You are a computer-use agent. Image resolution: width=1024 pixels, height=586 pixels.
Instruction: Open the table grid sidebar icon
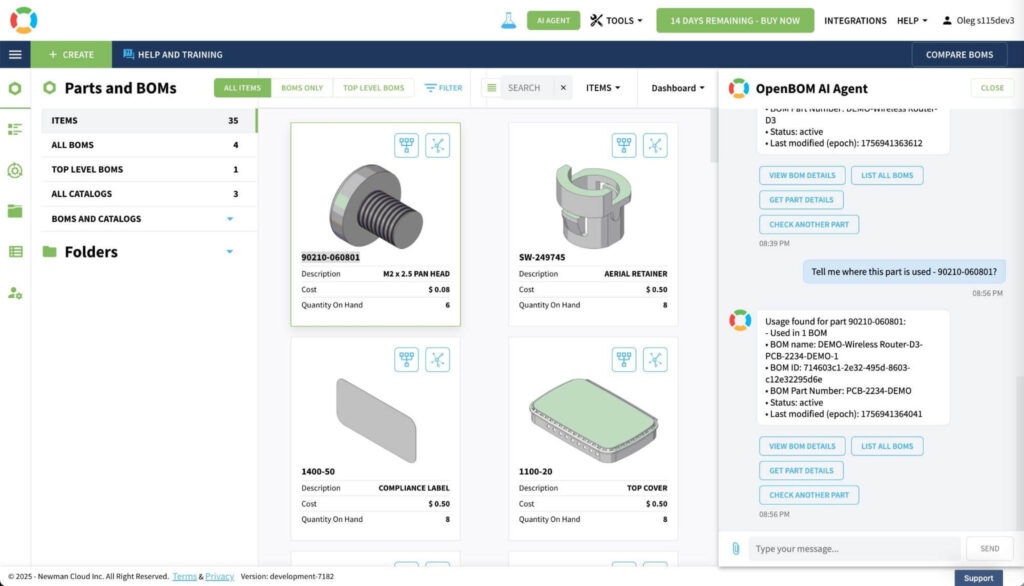click(14, 252)
